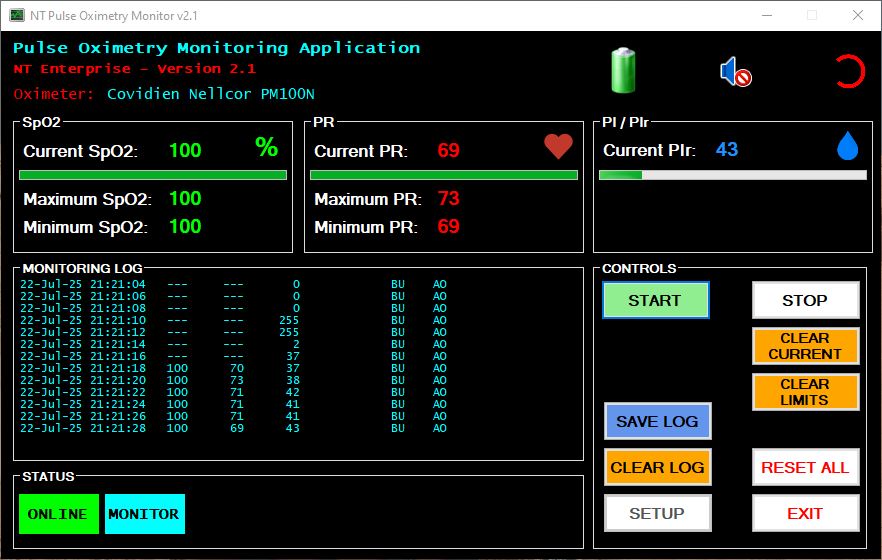The image size is (882, 560).
Task: Click the green battery status icon
Action: (x=623, y=70)
